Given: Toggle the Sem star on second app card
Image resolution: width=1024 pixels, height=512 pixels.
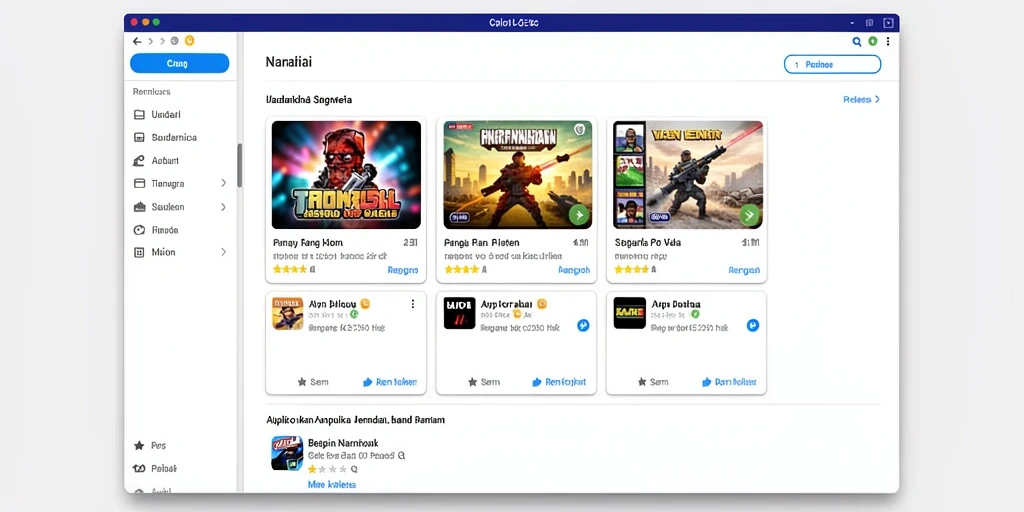Looking at the screenshot, I should 472,382.
